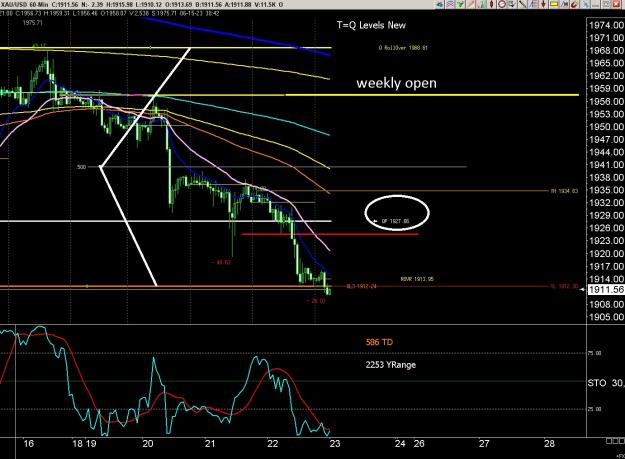Click the 1974.00 price axis value
Screen dimensions: 625x459
coord(606,25)
